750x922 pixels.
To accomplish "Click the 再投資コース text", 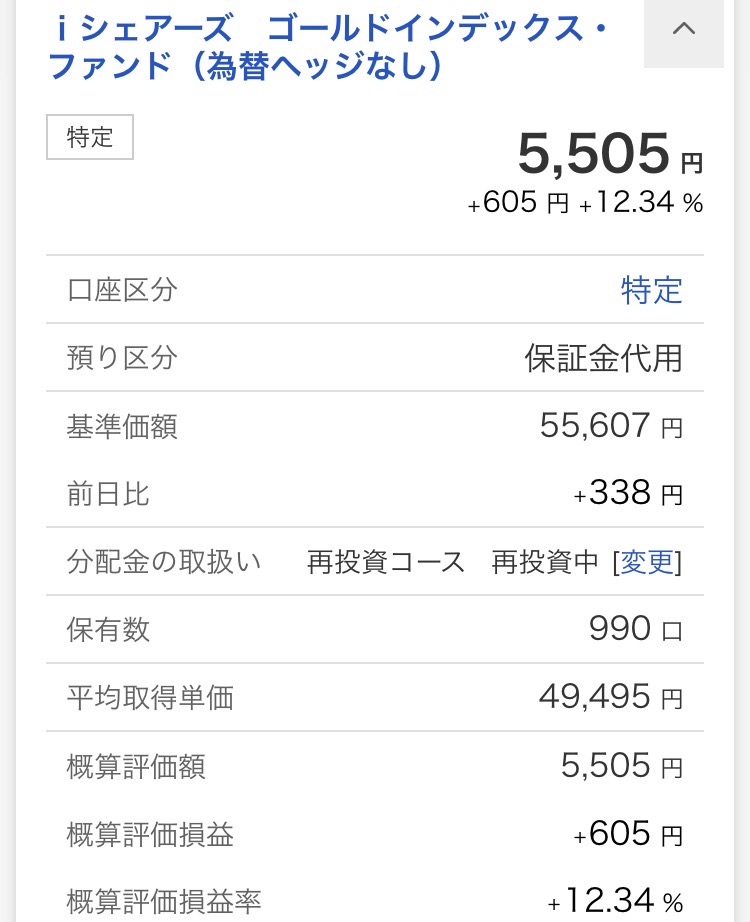I will click(x=386, y=562).
